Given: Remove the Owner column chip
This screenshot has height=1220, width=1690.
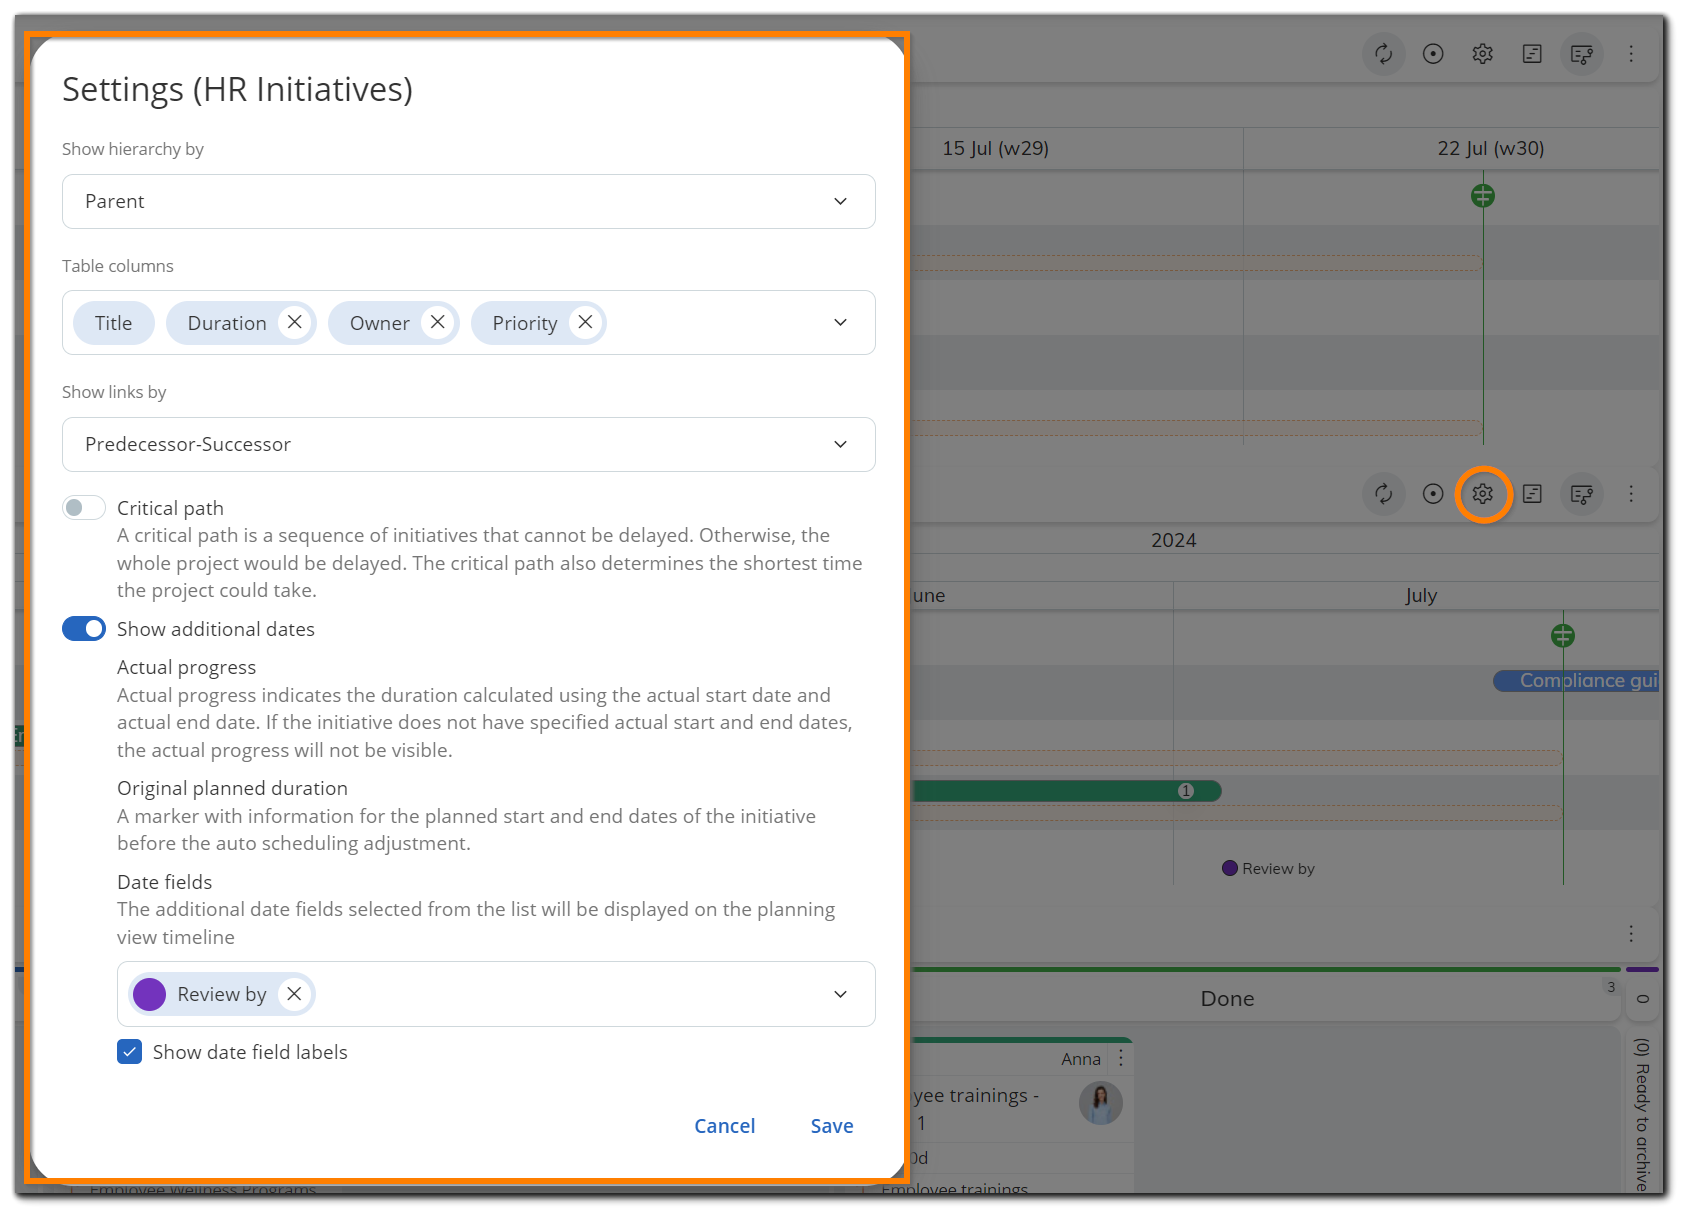Looking at the screenshot, I should 437,322.
